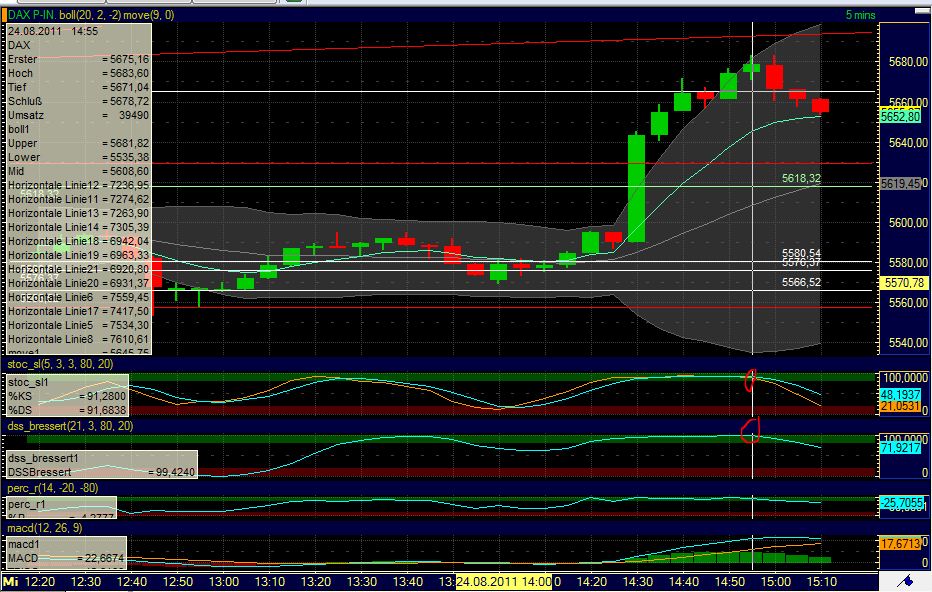Click the yellow marker left of DAX P-IN. title

pos(4,15)
